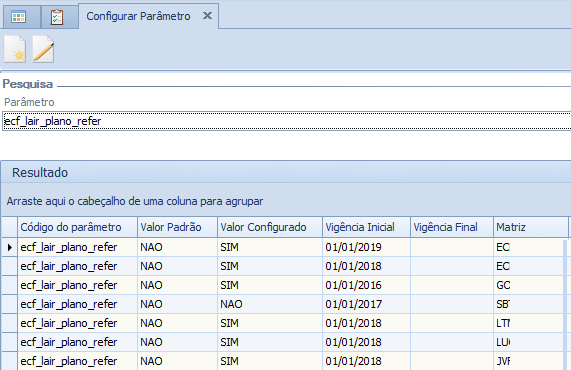Click the Resultado panel header
The image size is (571, 370).
(286, 172)
